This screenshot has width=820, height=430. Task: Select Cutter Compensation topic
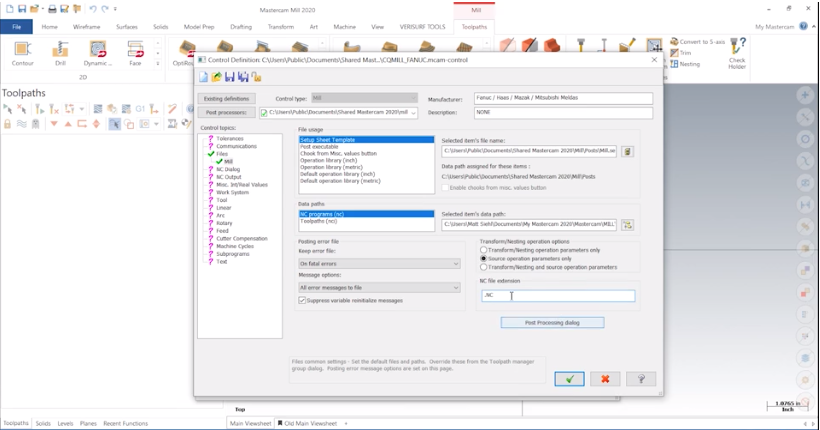pyautogui.click(x=242, y=239)
